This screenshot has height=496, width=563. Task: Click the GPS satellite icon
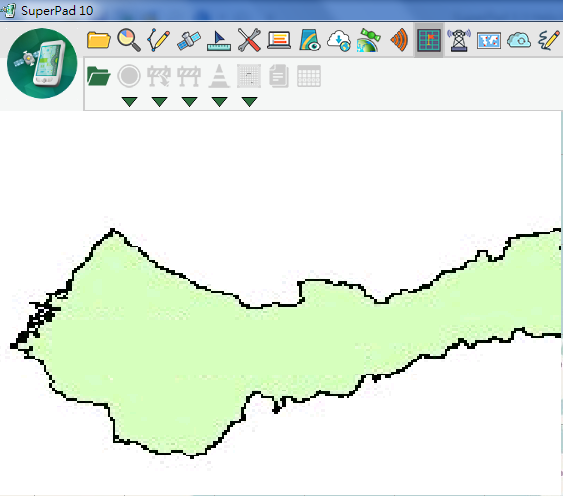pyautogui.click(x=189, y=40)
